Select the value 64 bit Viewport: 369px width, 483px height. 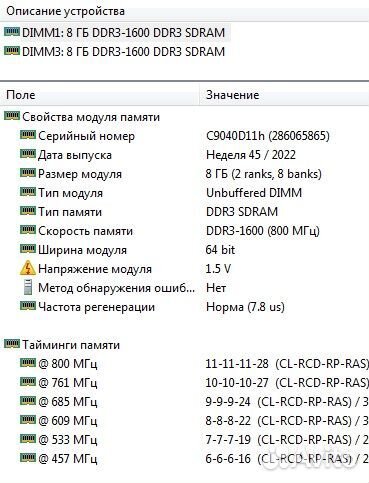coord(220,250)
